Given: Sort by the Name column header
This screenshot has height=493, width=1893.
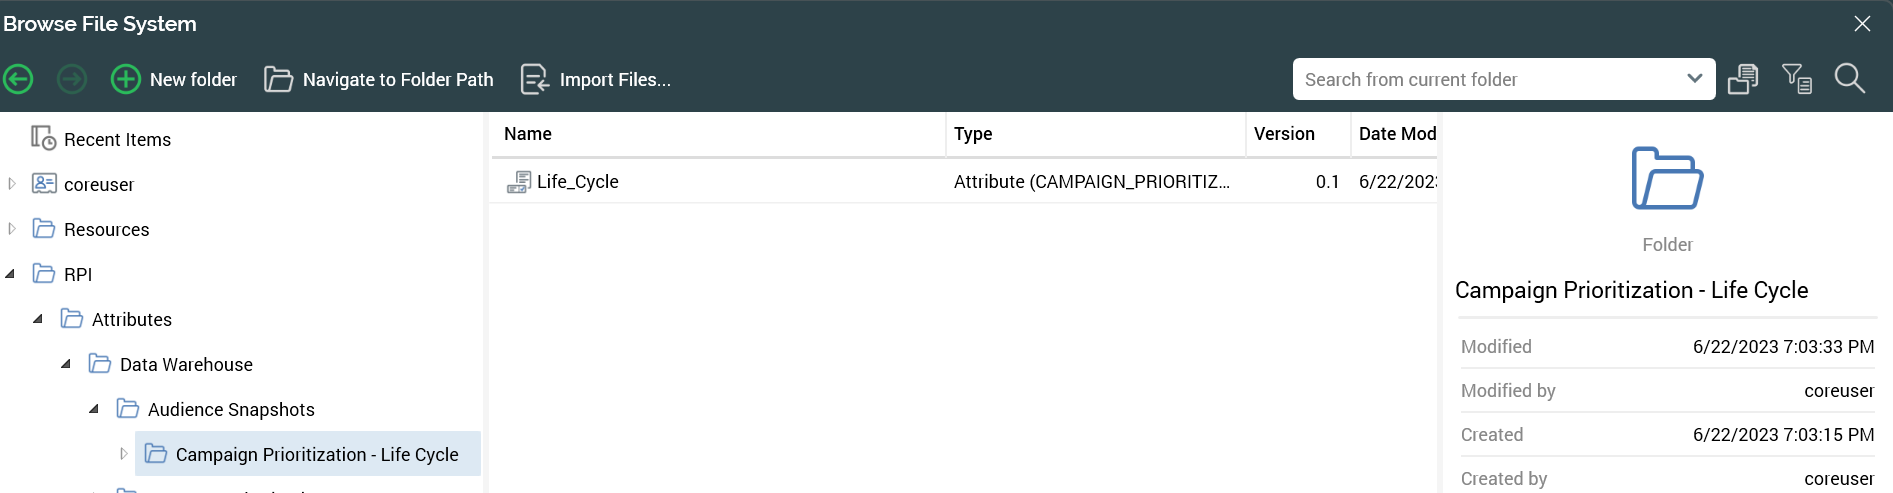Looking at the screenshot, I should (528, 134).
